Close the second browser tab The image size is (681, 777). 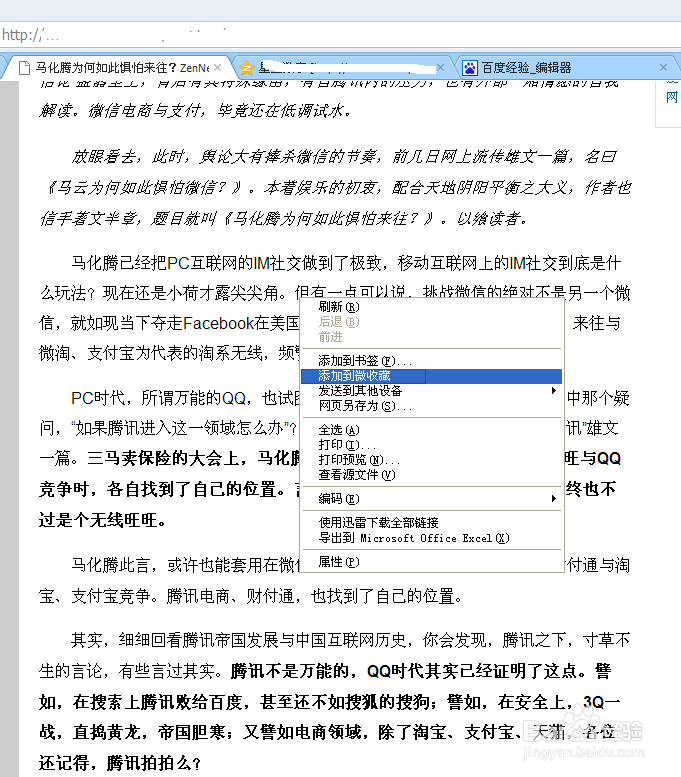point(440,67)
